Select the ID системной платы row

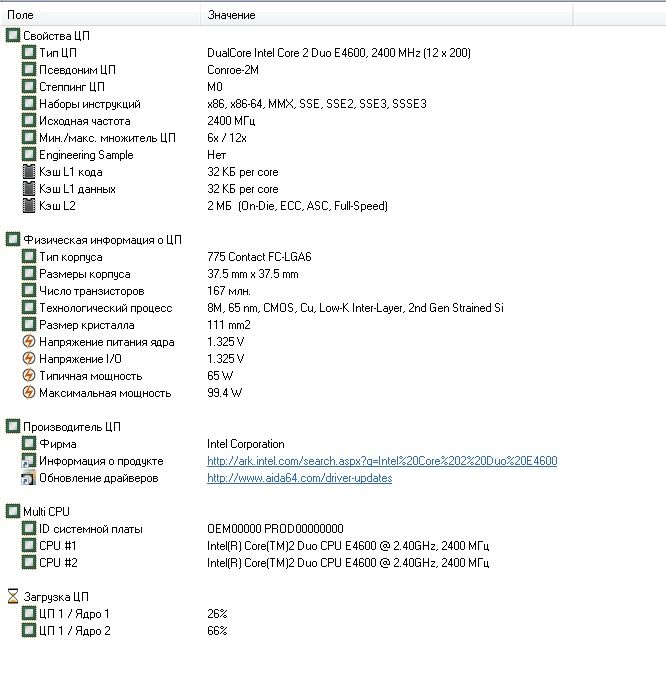tap(91, 529)
